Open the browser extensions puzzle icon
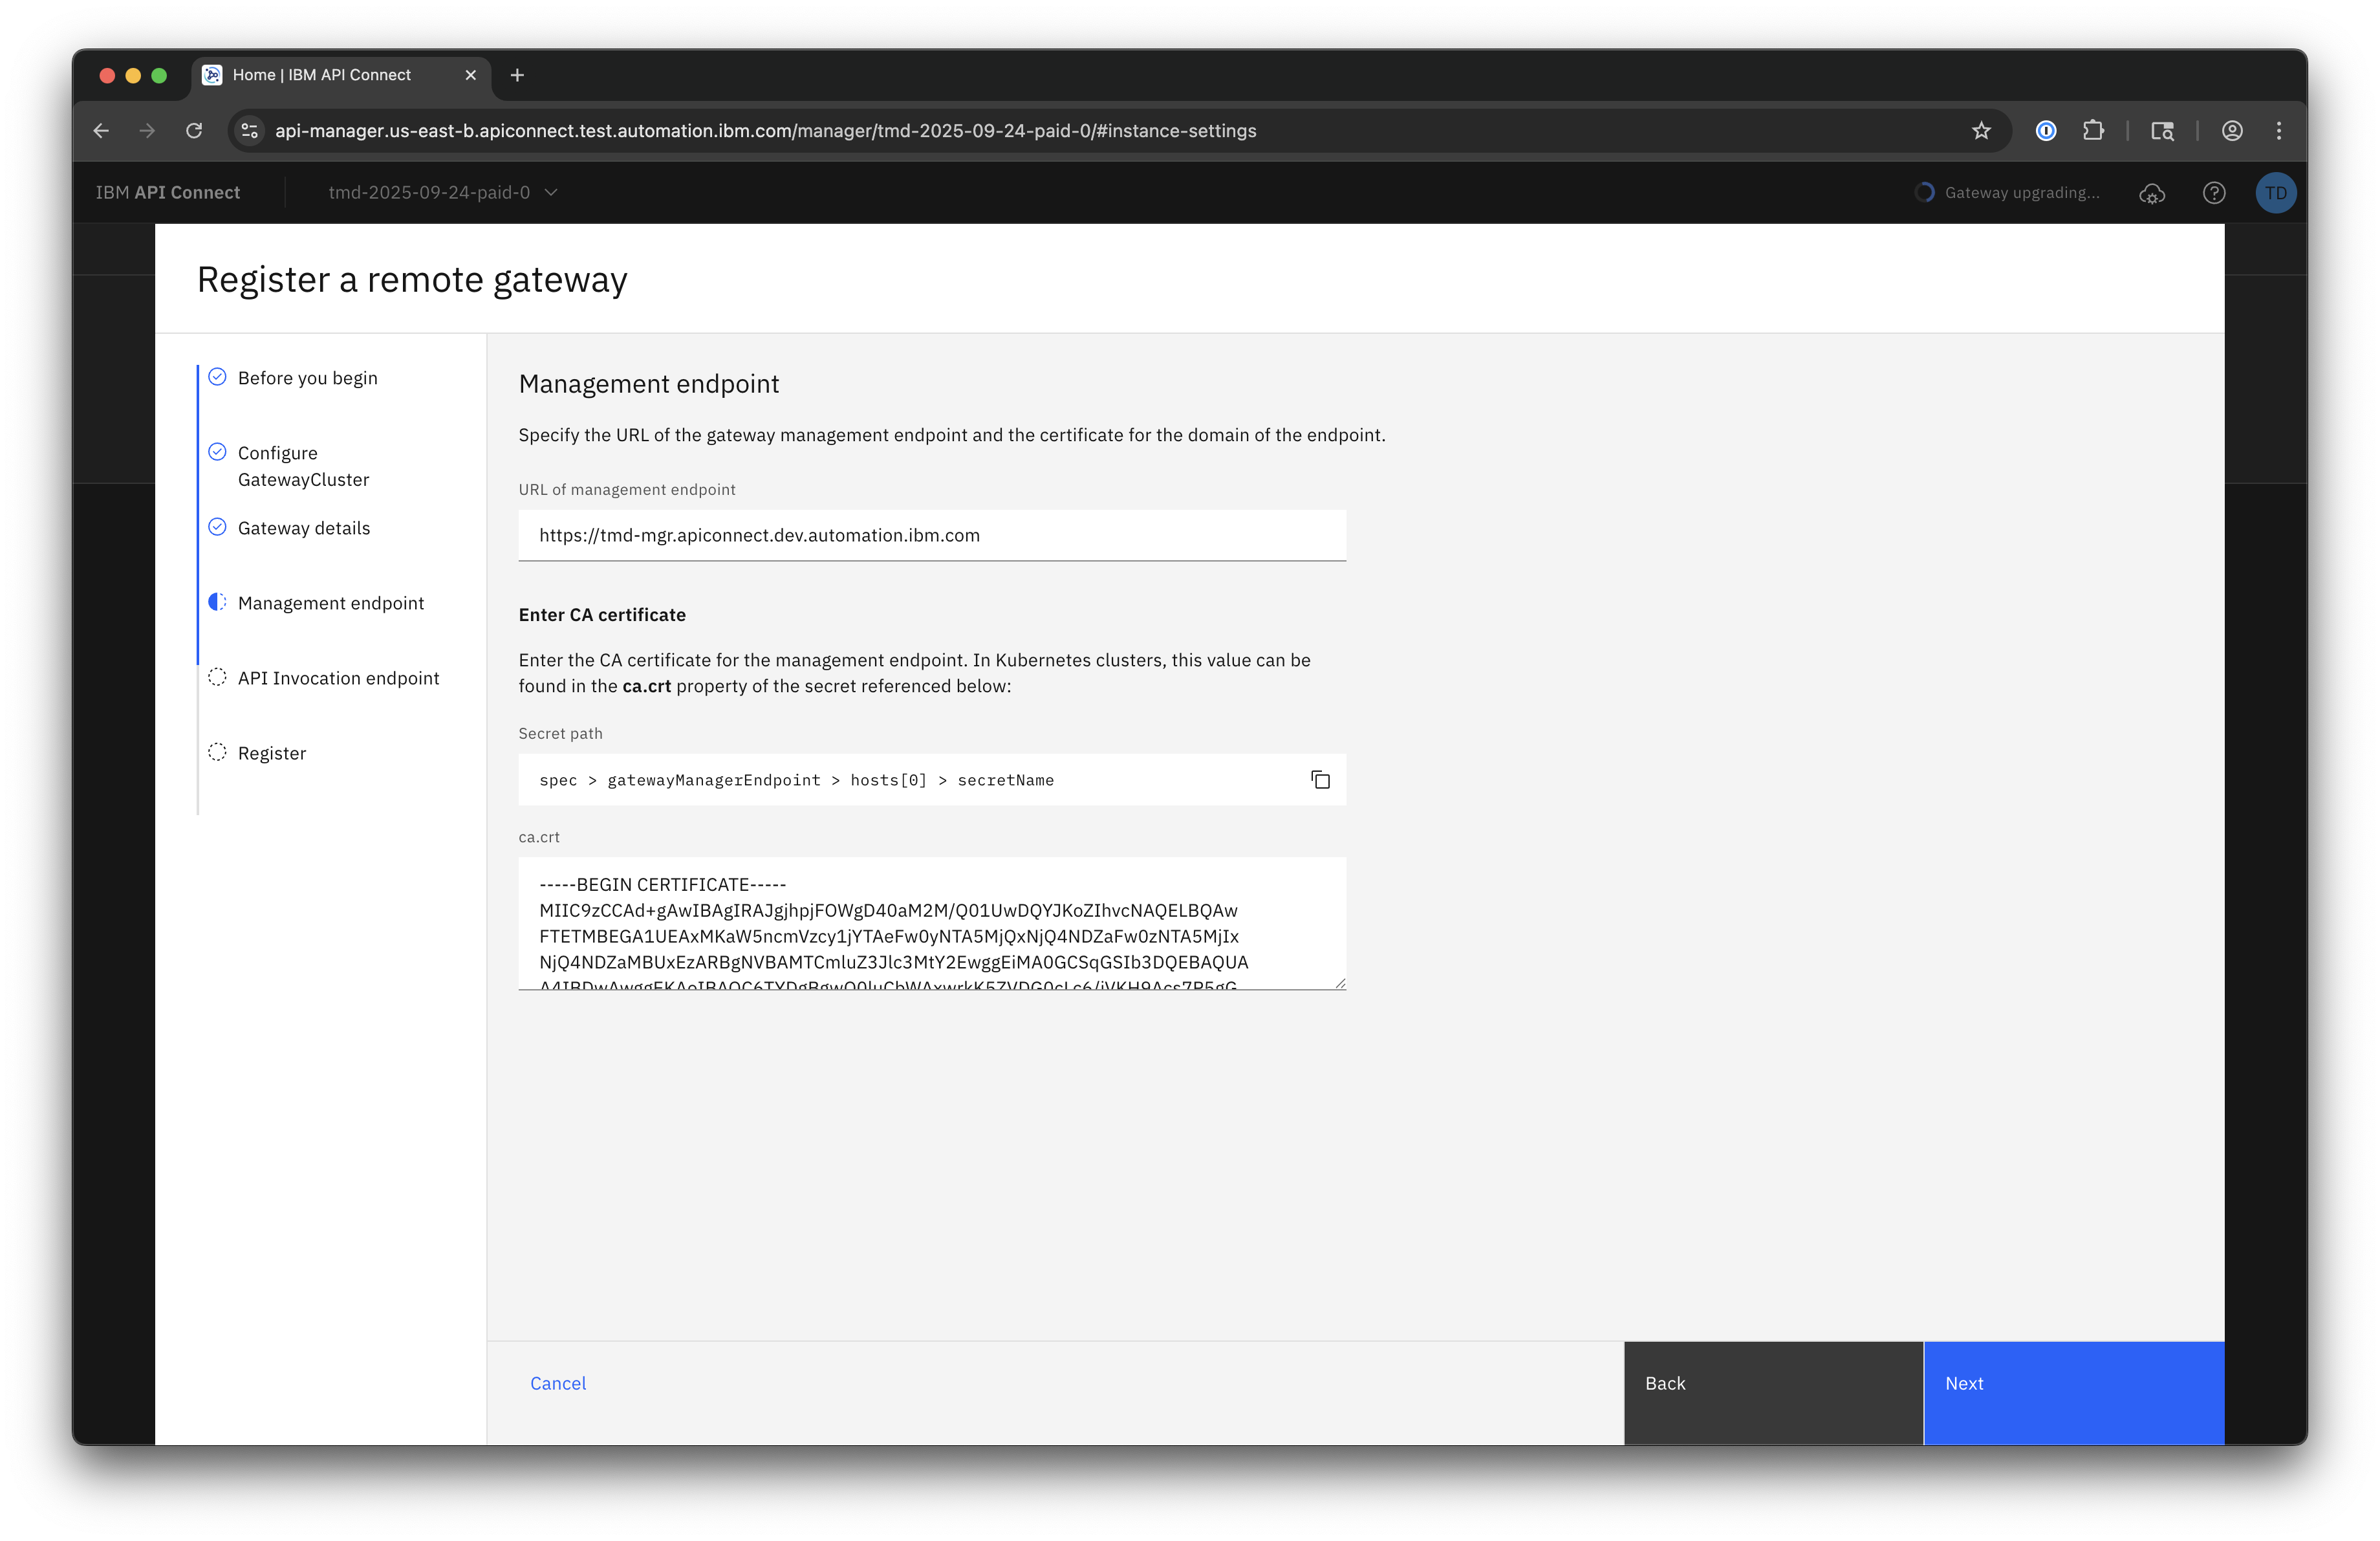This screenshot has height=1541, width=2380. point(2093,131)
